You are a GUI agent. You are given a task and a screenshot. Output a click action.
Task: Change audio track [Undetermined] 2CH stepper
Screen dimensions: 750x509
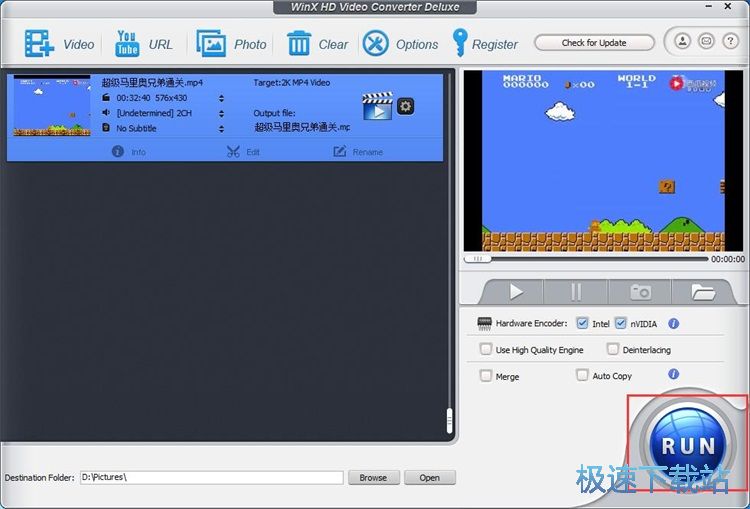pyautogui.click(x=221, y=113)
